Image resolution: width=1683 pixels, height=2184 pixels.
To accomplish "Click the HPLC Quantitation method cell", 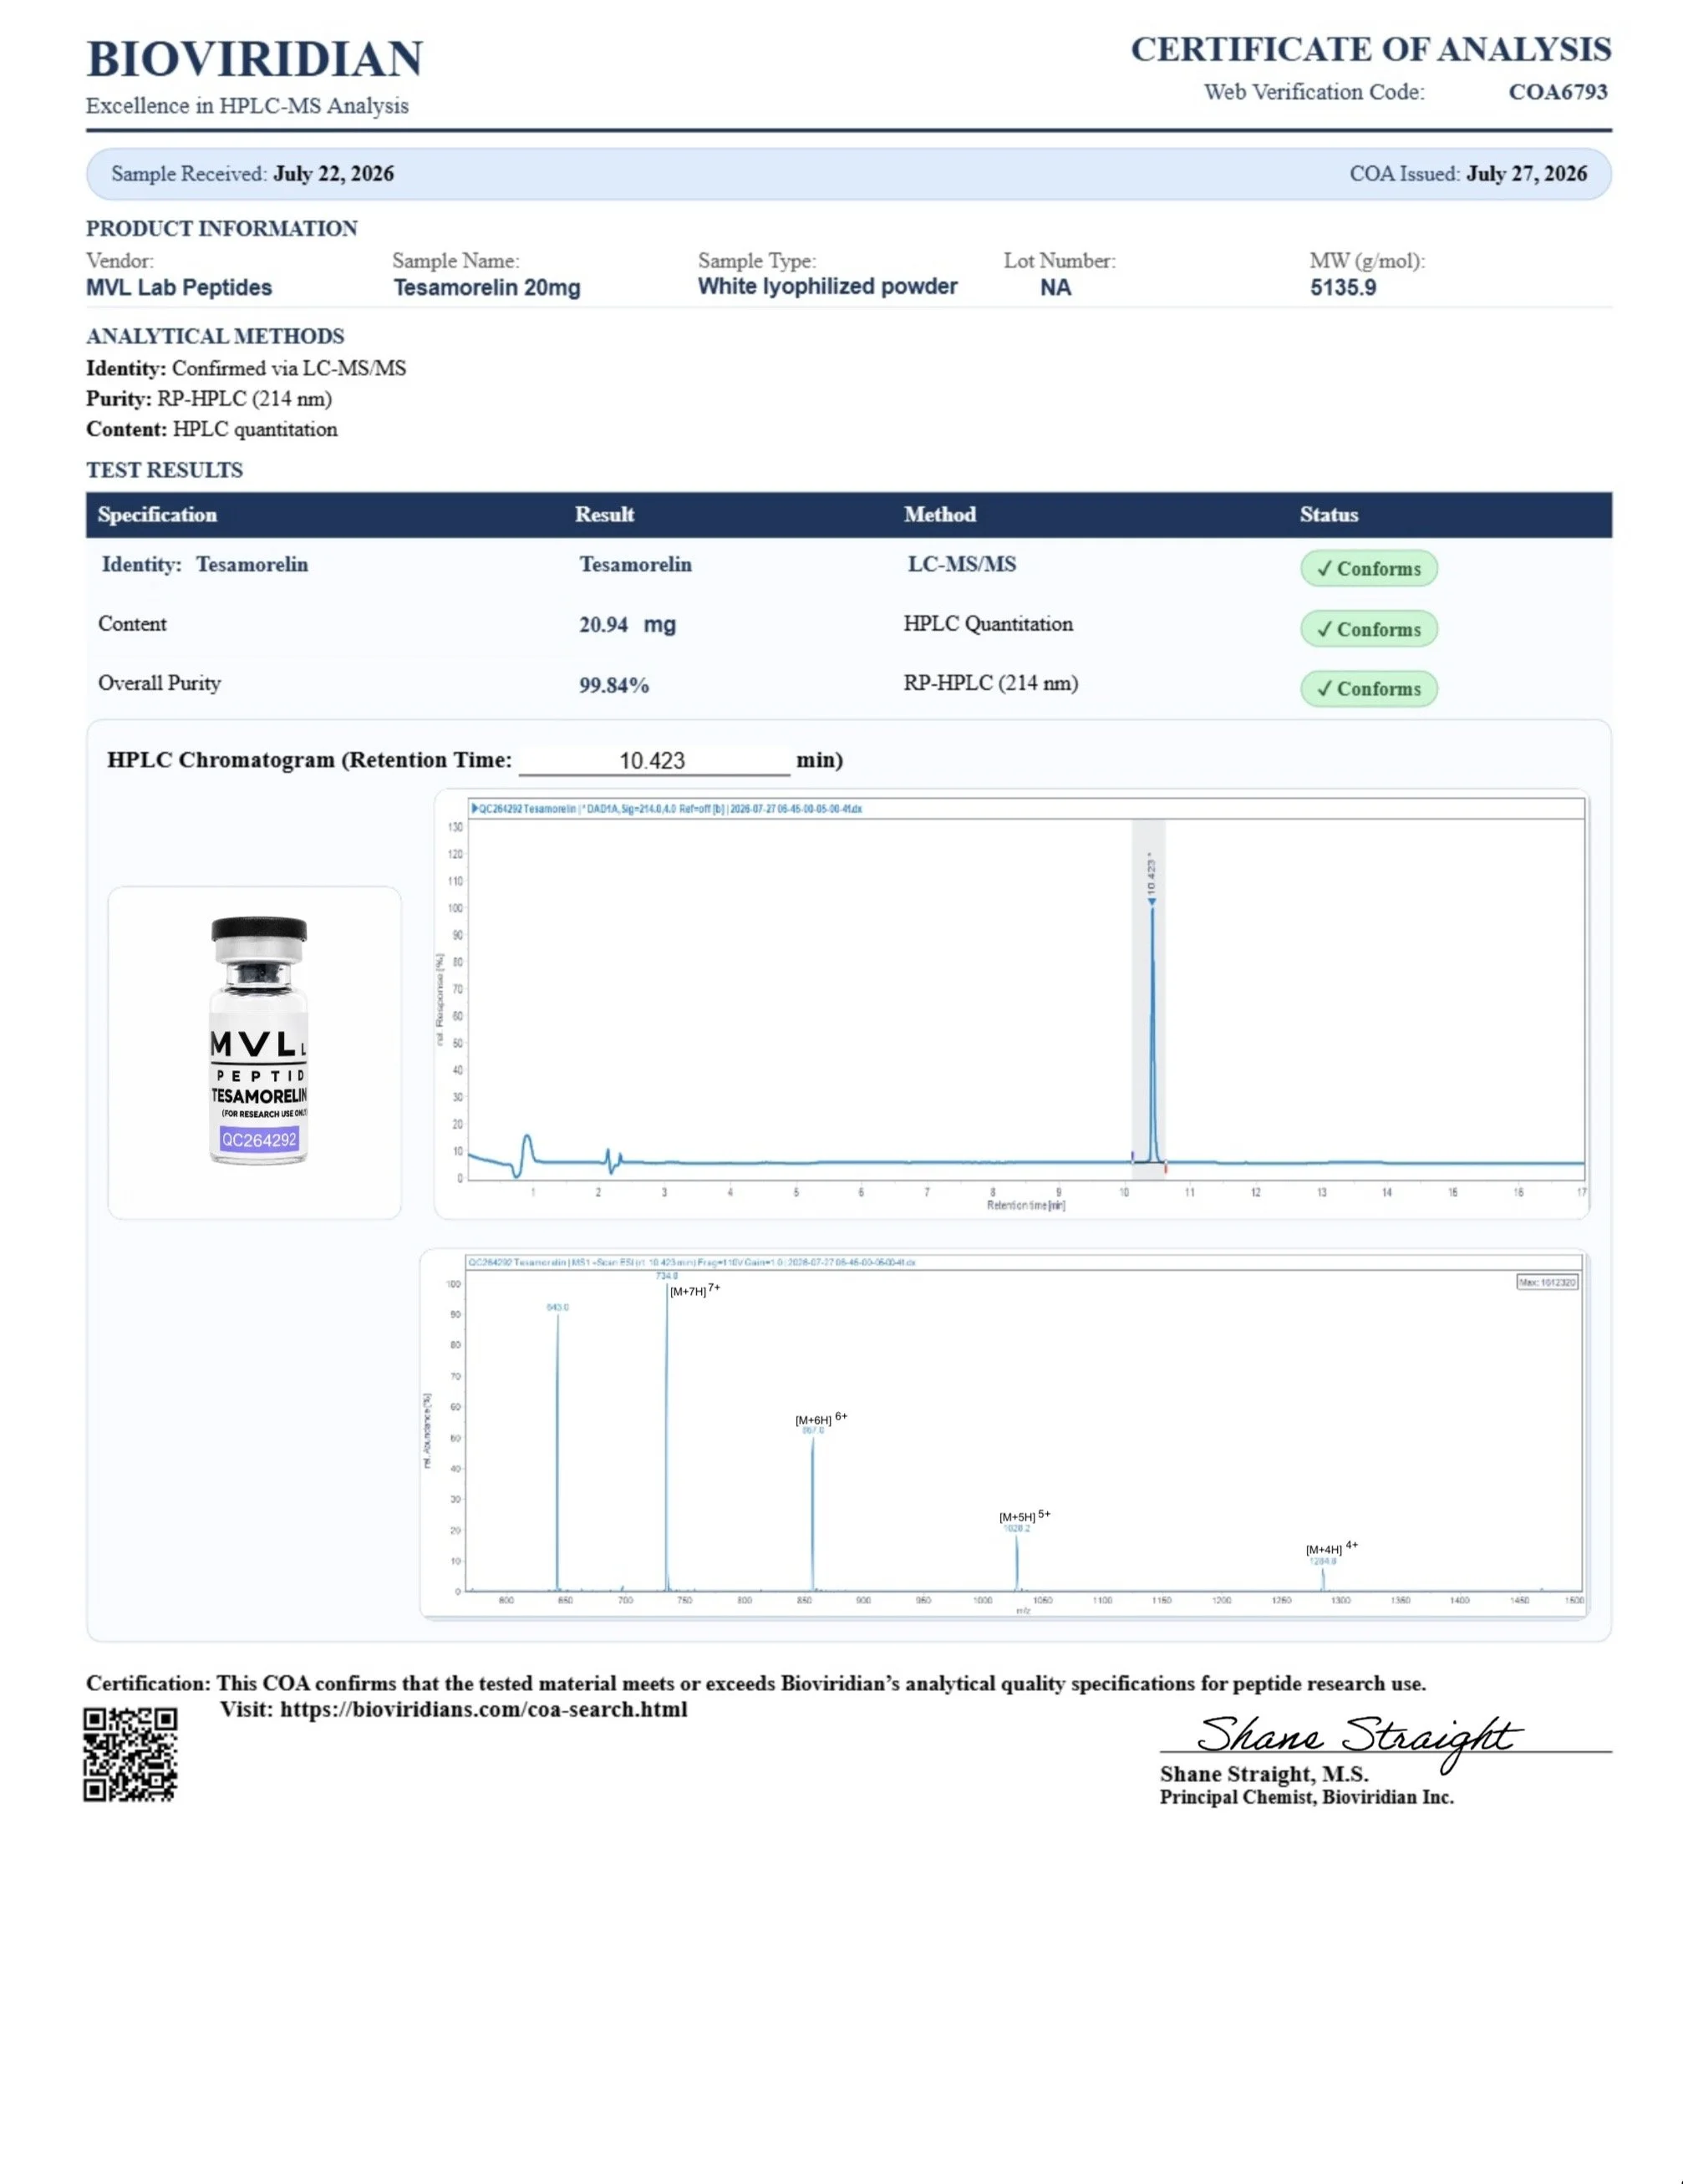I will point(988,624).
